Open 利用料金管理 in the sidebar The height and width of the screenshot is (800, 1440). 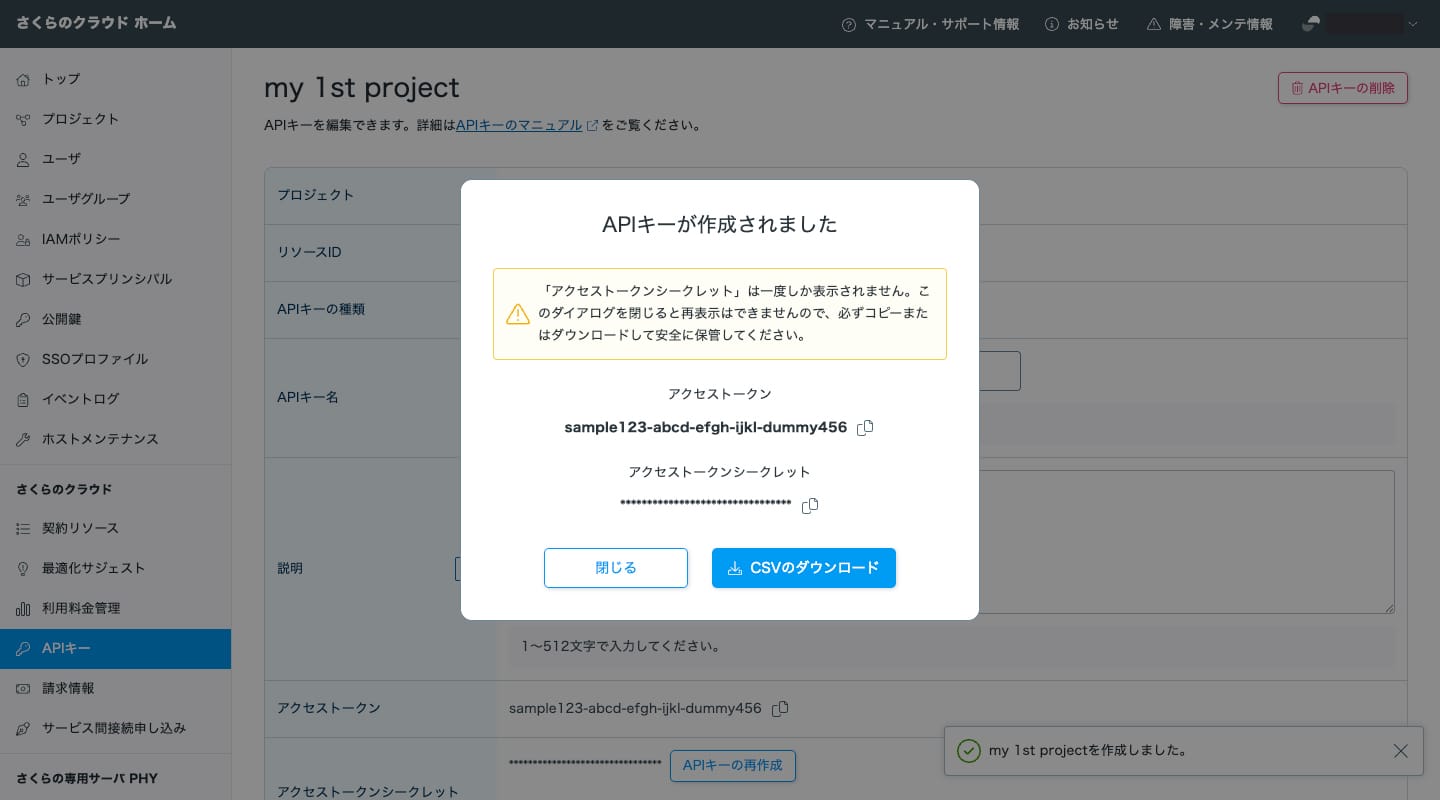pyautogui.click(x=80, y=608)
